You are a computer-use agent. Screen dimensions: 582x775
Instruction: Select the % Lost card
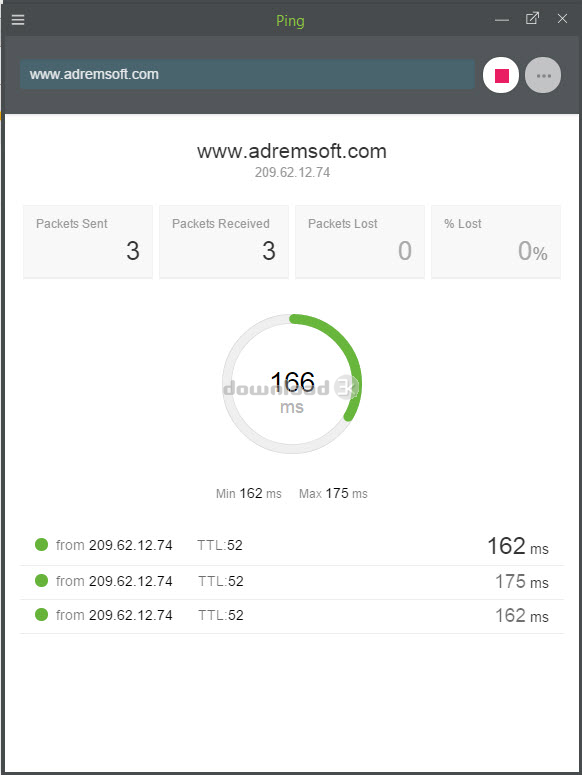tap(496, 242)
